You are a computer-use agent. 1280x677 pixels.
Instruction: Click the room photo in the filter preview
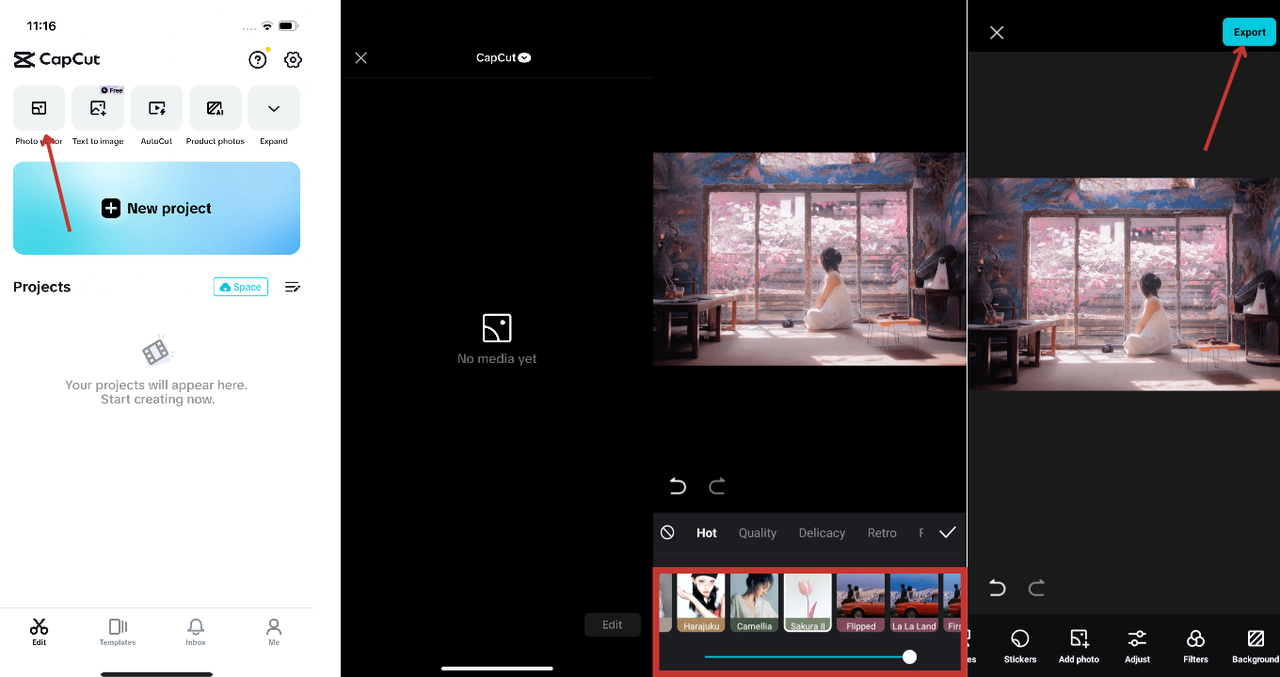tap(809, 259)
